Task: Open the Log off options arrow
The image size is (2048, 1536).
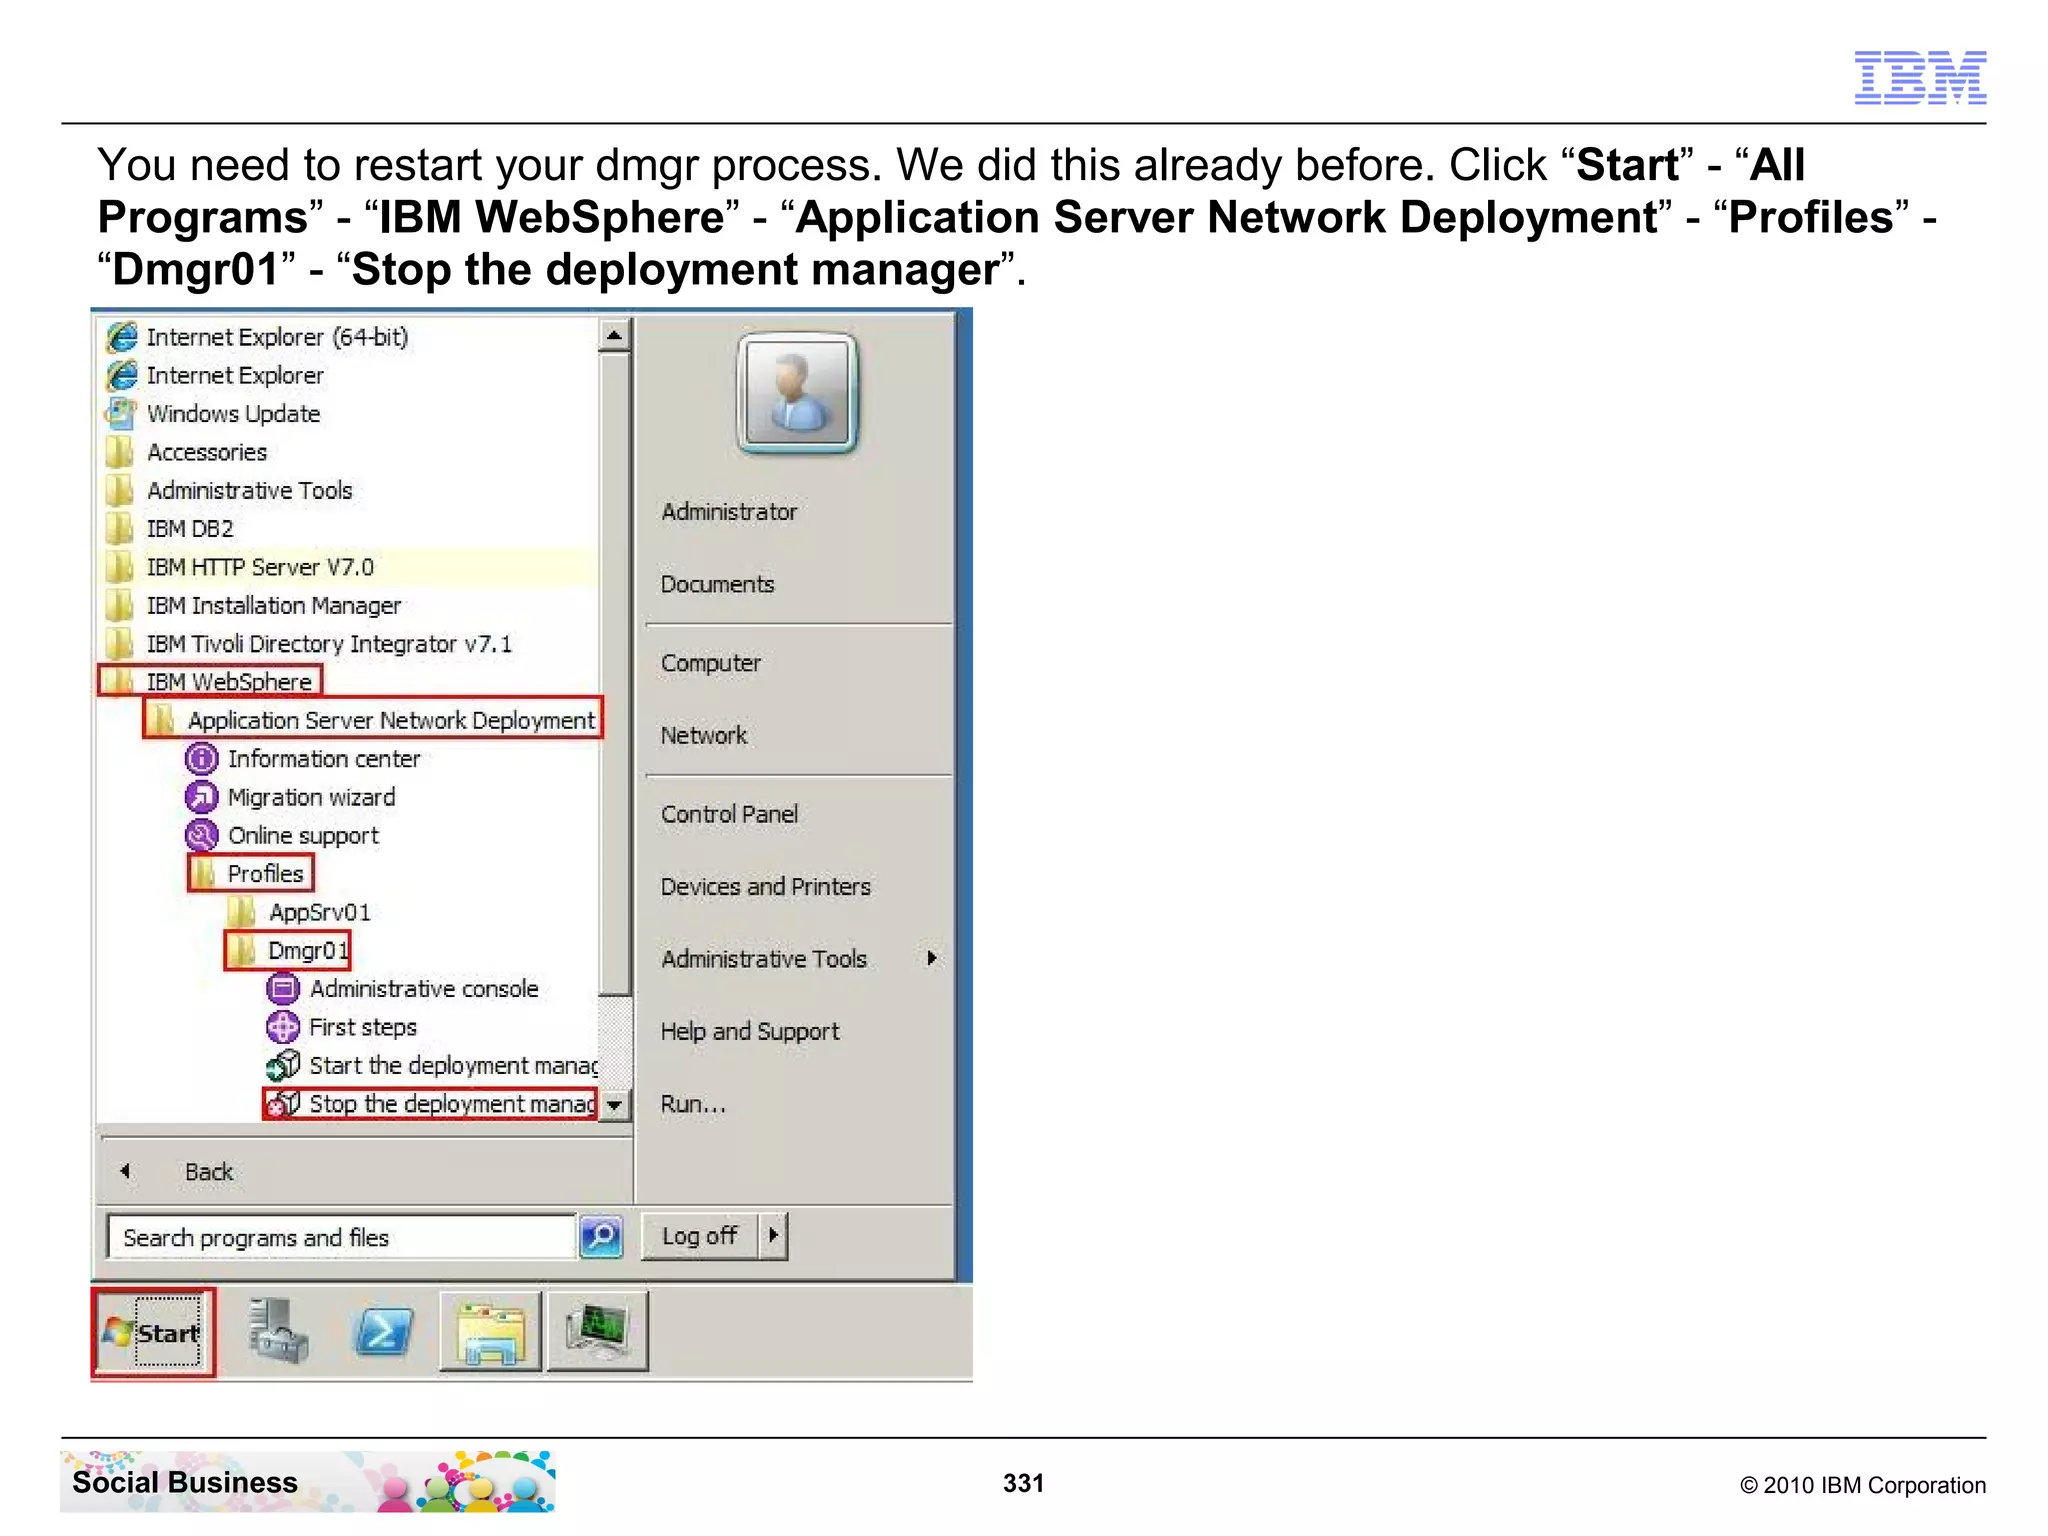Action: tap(773, 1236)
